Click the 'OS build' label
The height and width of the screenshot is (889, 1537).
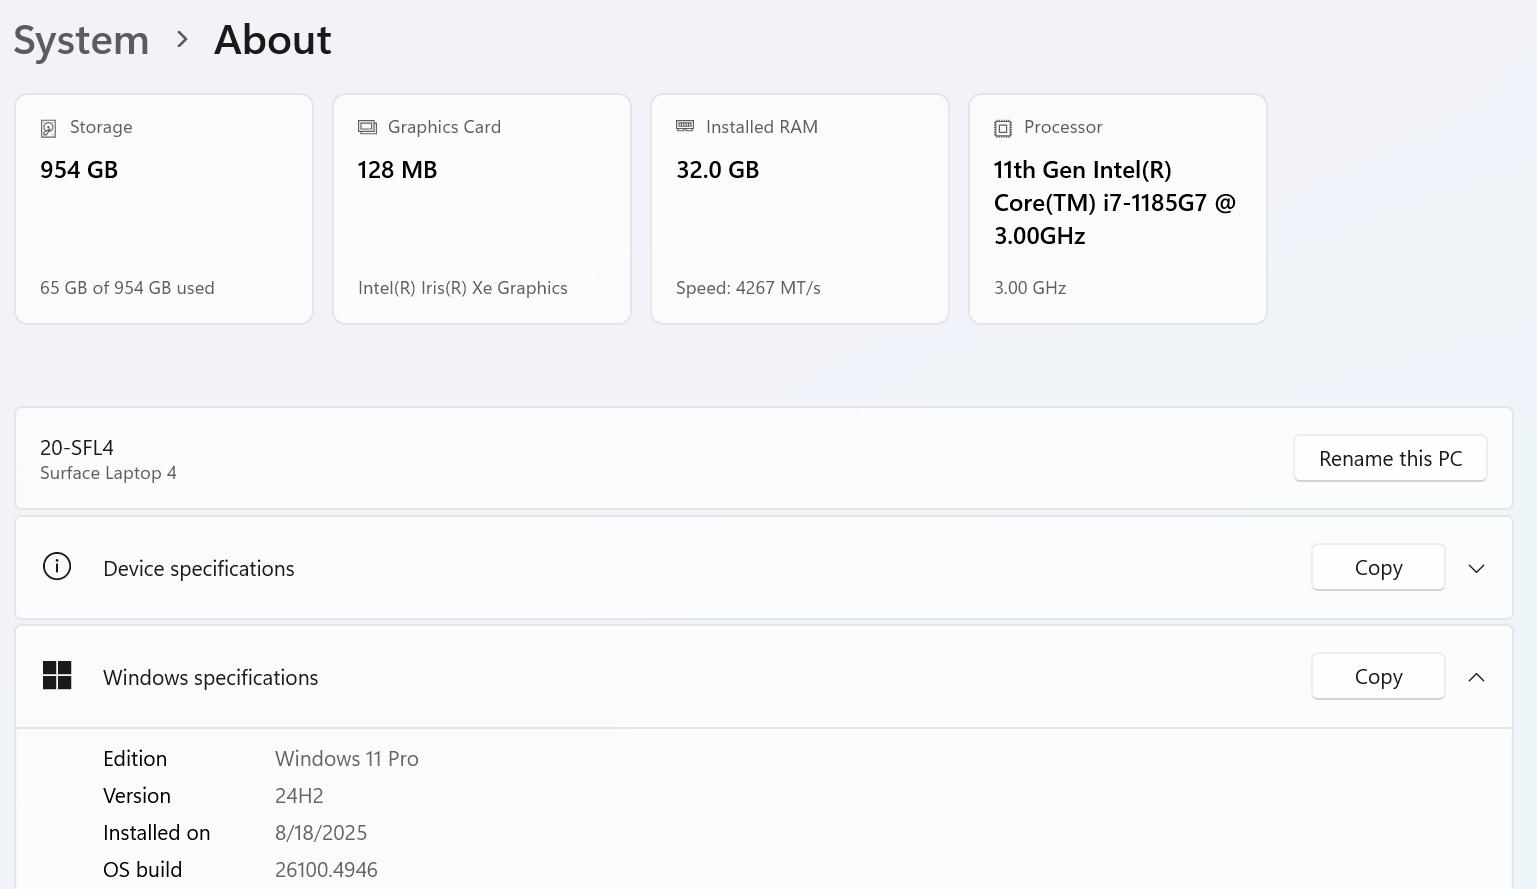[143, 870]
